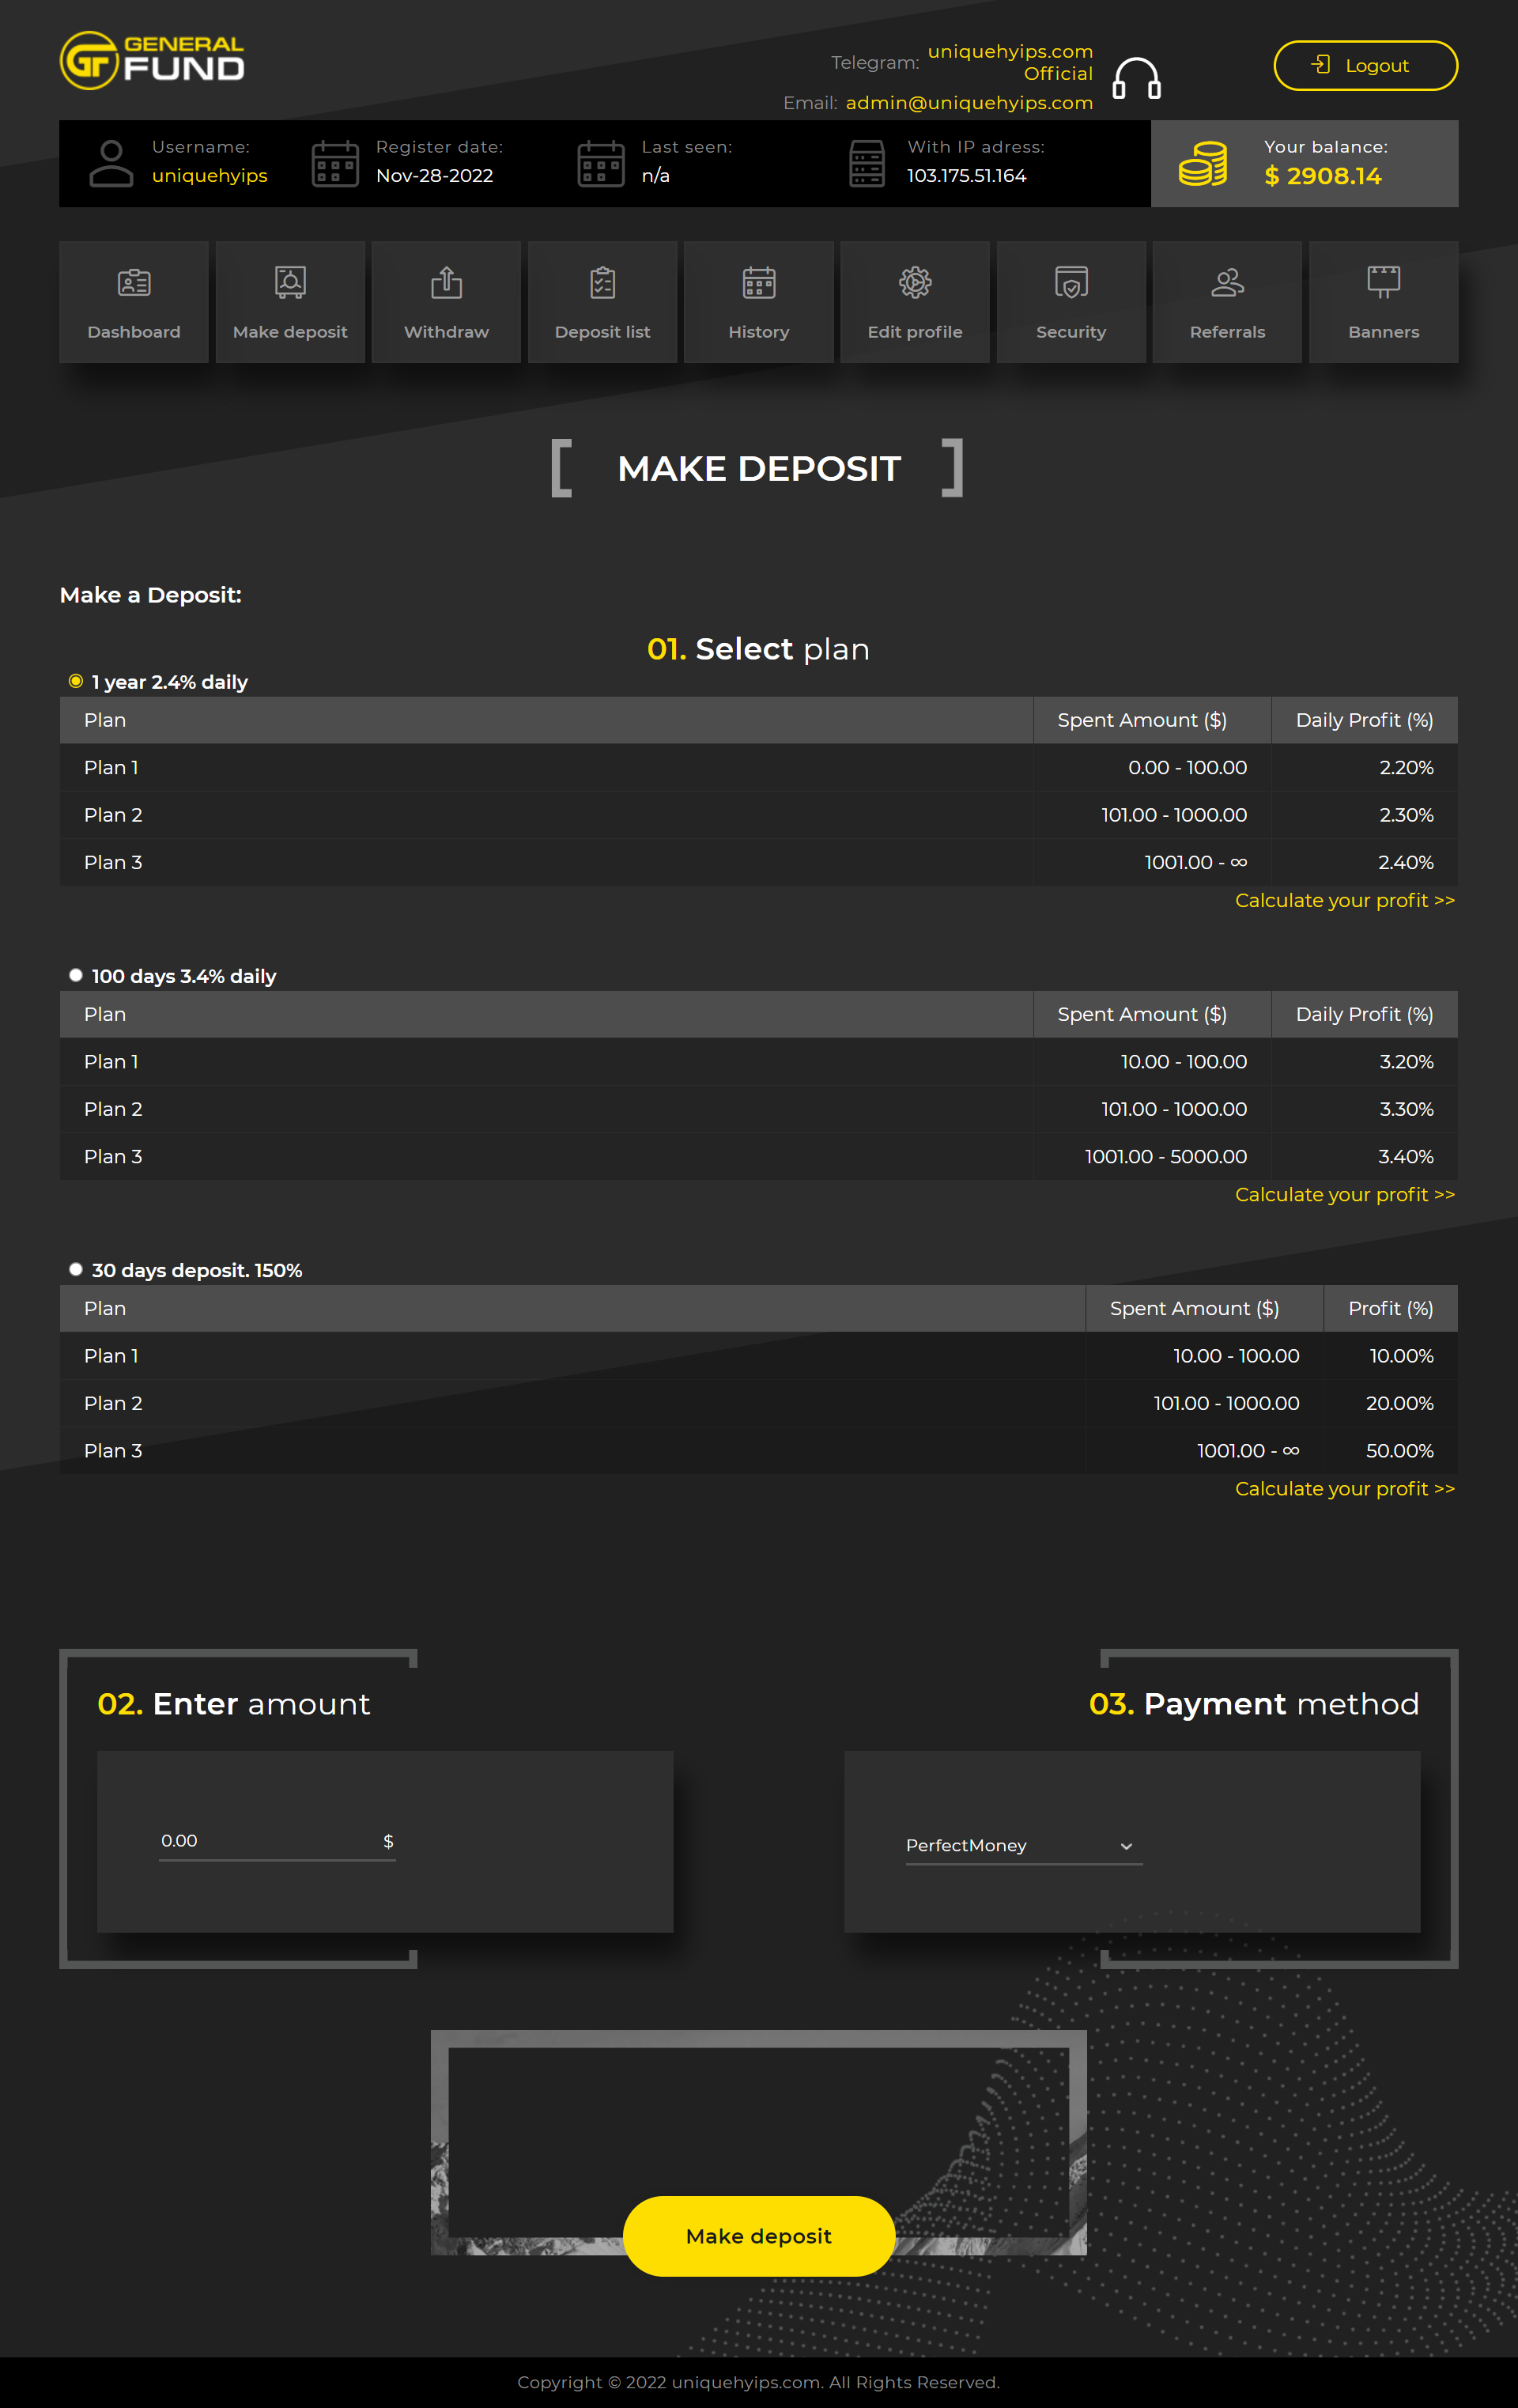Click the Dashboard ID card icon
Screen dimensions: 1518x2408
click(134, 284)
